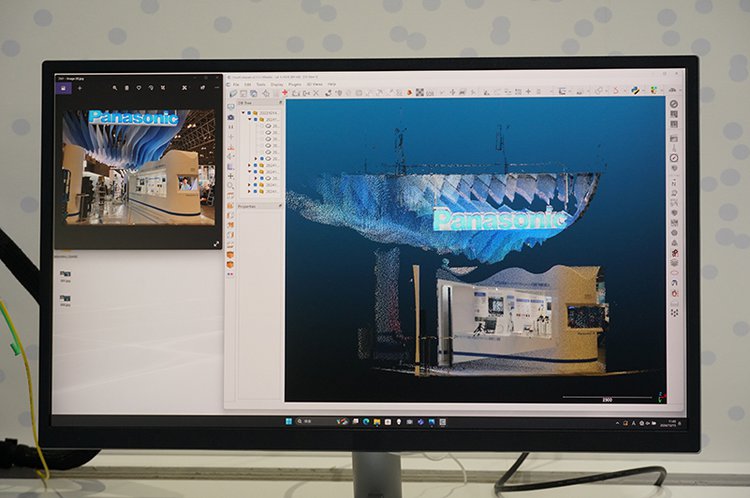Click the point picking star icon

(x=266, y=93)
